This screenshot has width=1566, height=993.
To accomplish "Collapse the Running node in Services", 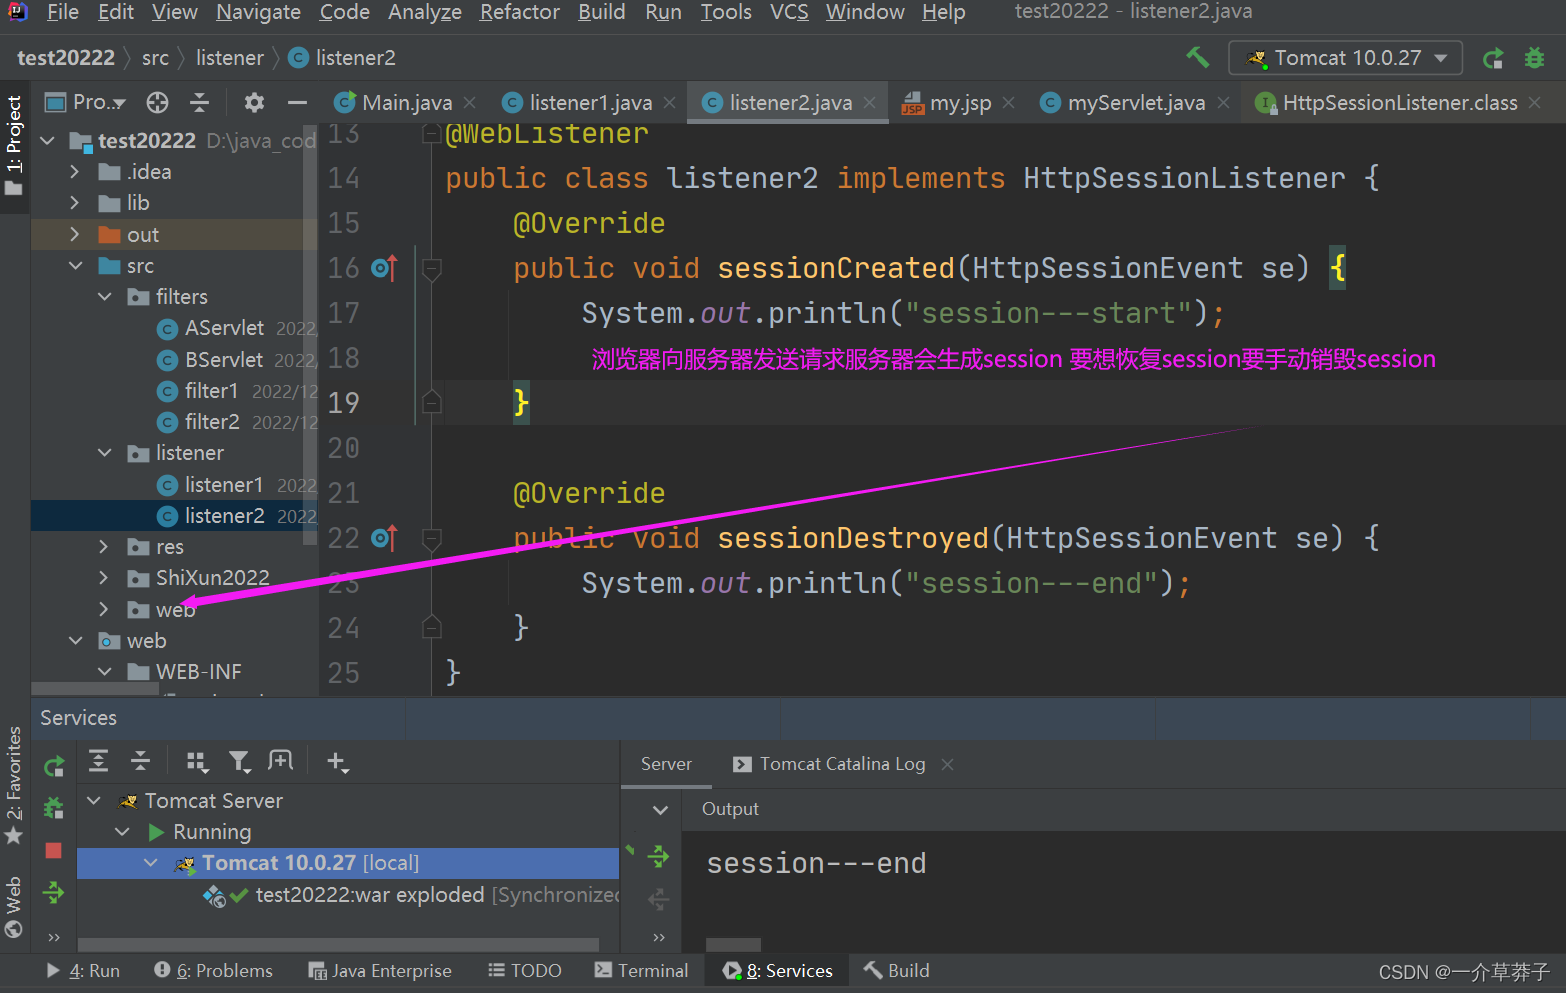I will (x=122, y=832).
